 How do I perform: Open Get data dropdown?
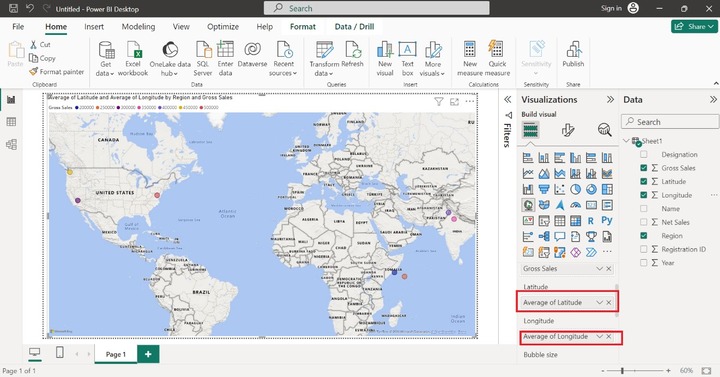pos(106,58)
